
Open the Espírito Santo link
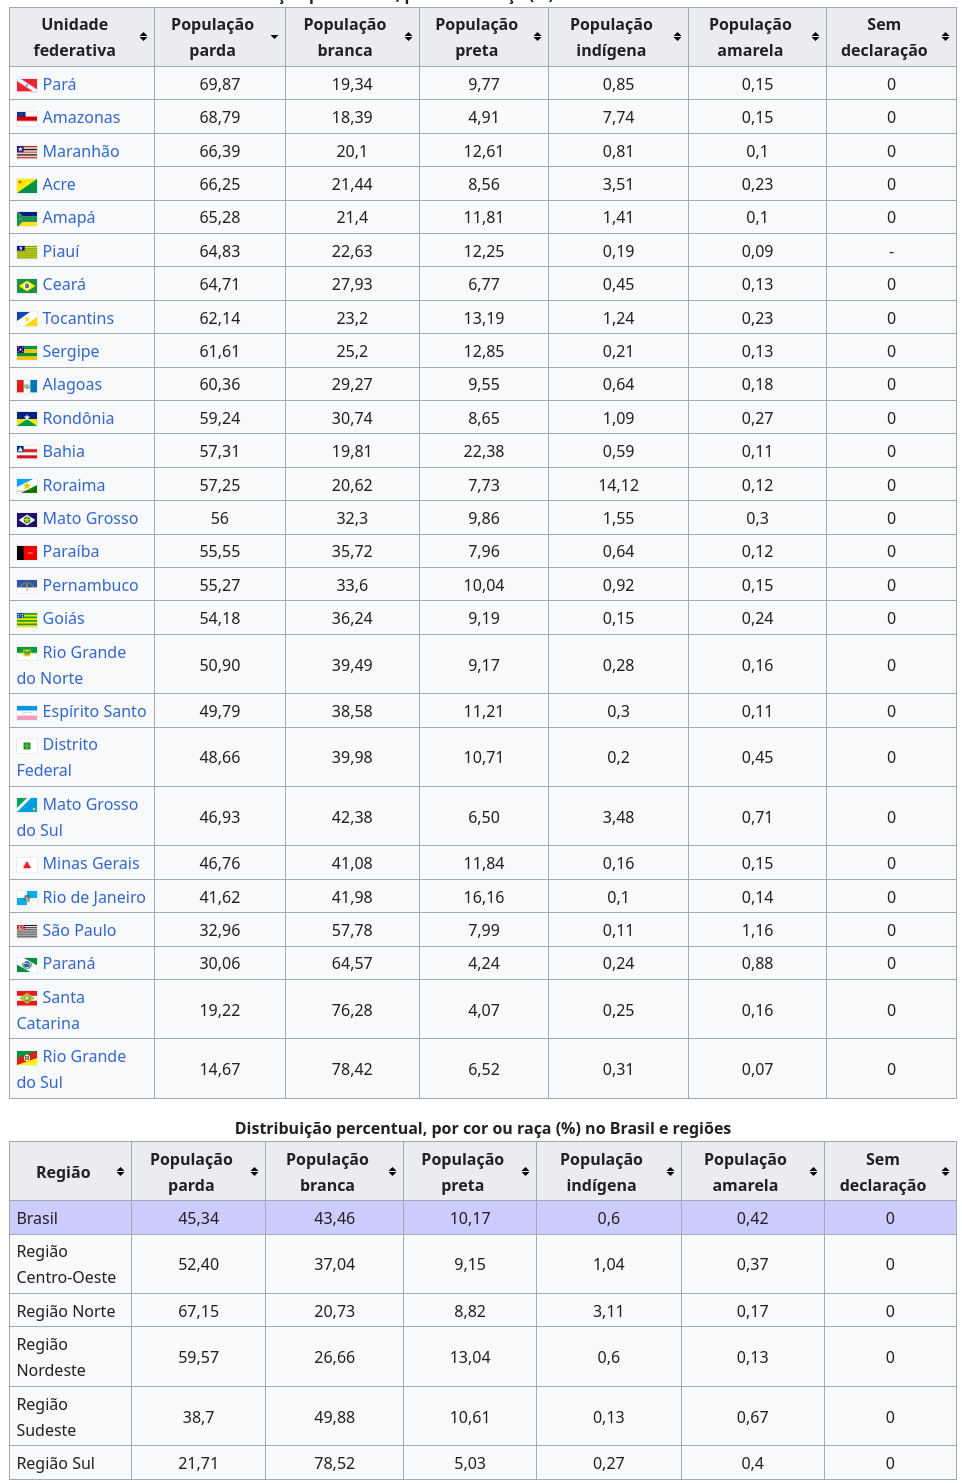tap(94, 712)
